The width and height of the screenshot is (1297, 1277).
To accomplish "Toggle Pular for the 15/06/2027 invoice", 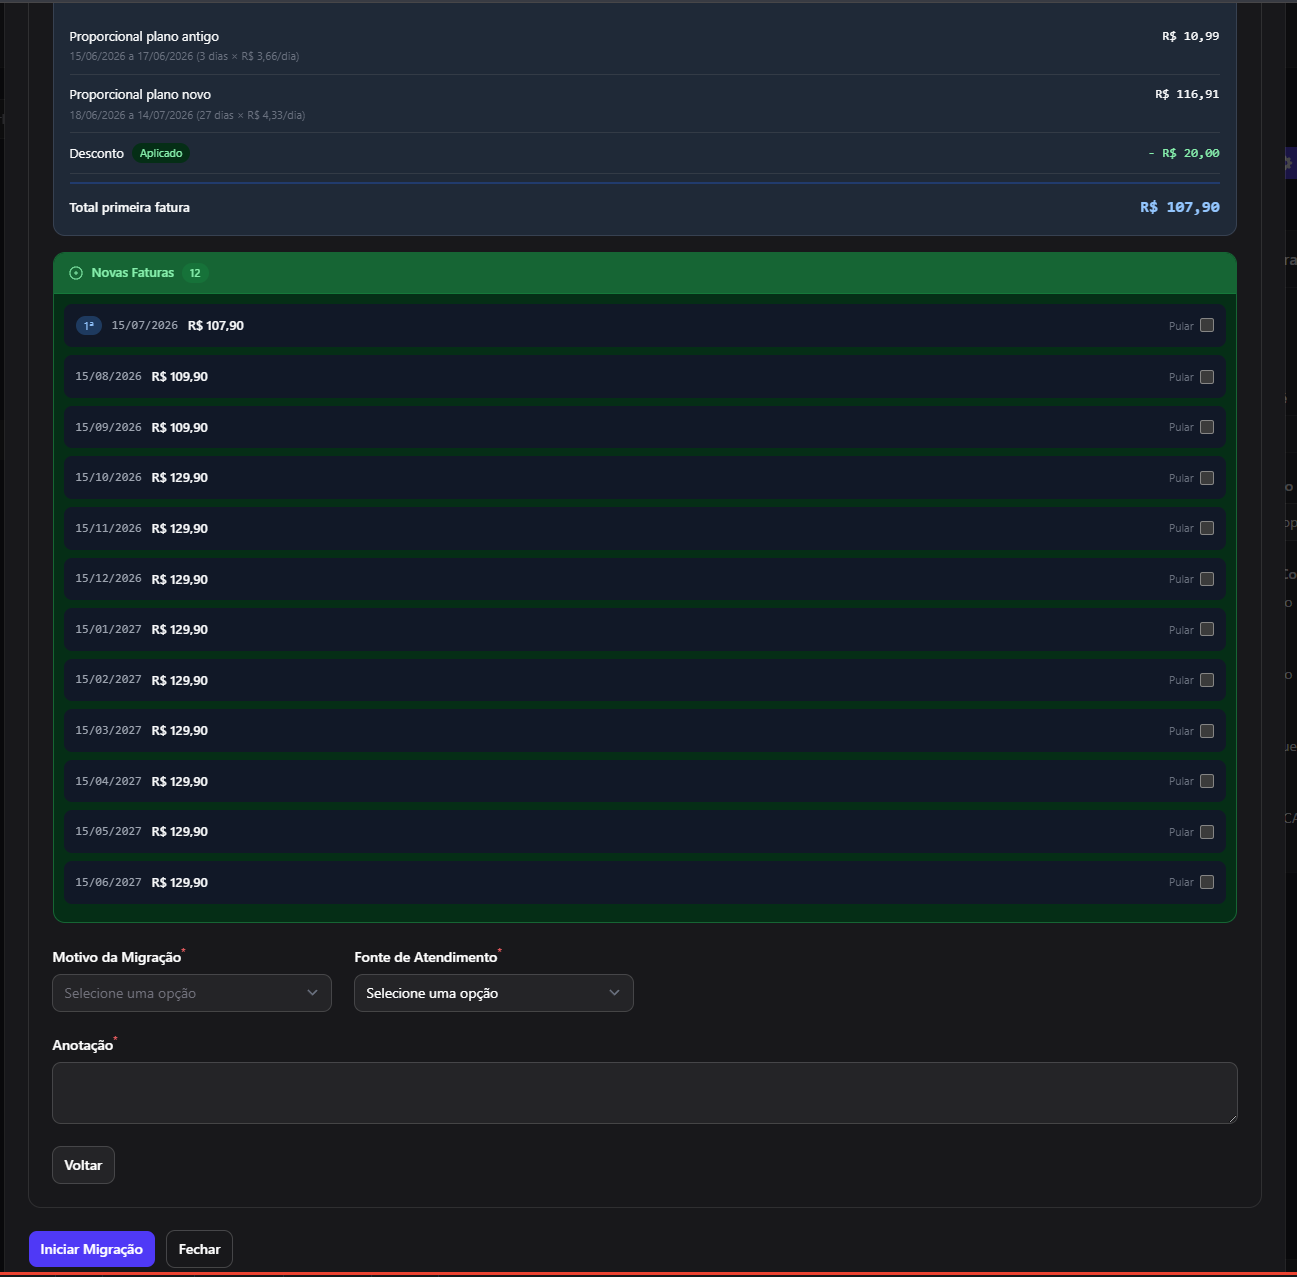I will pyautogui.click(x=1207, y=882).
